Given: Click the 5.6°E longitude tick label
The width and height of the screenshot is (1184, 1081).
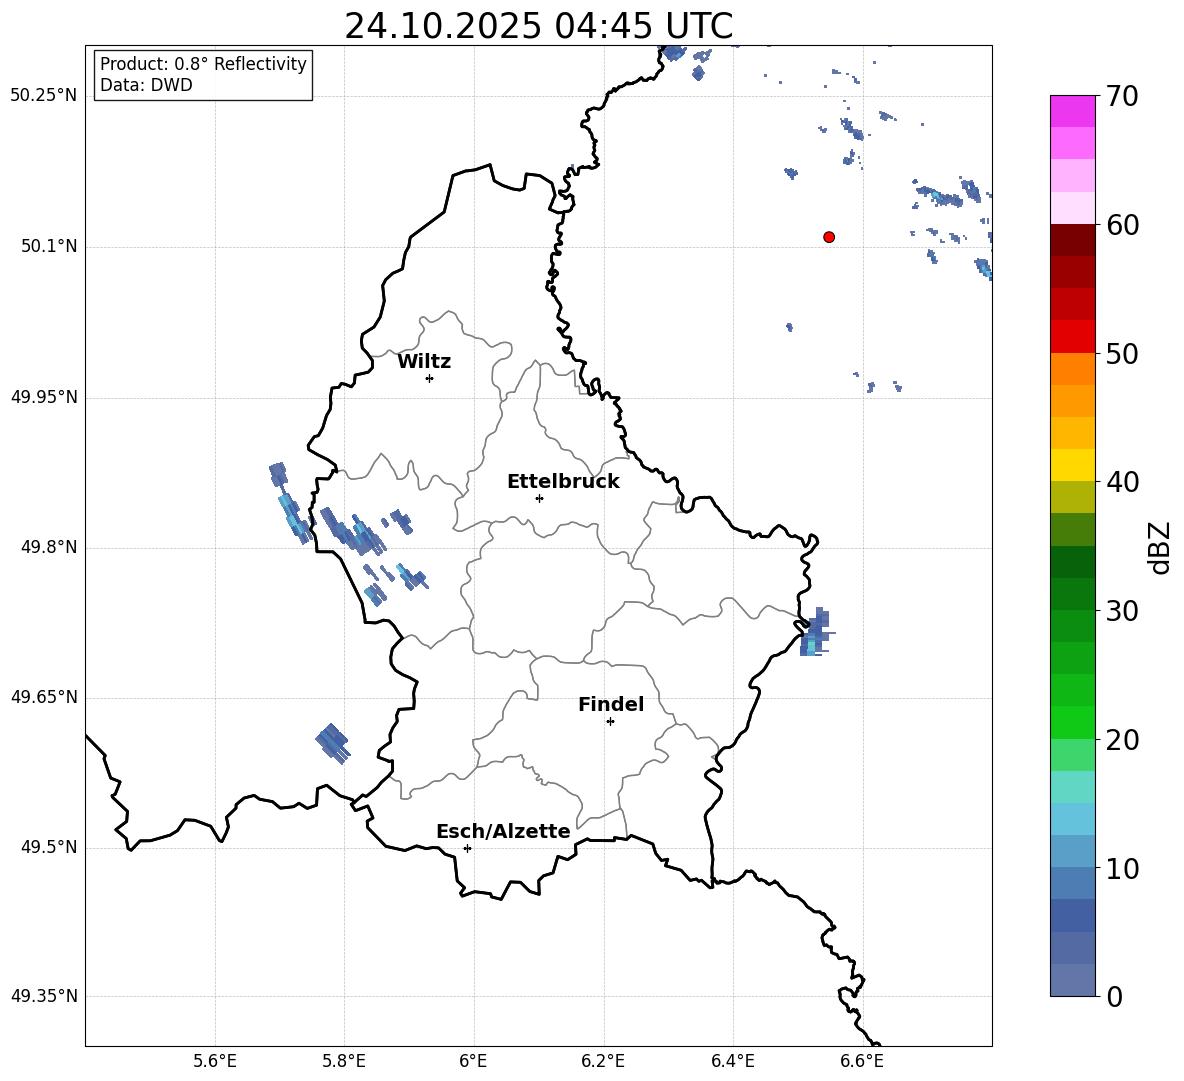Looking at the screenshot, I should (x=215, y=1061).
